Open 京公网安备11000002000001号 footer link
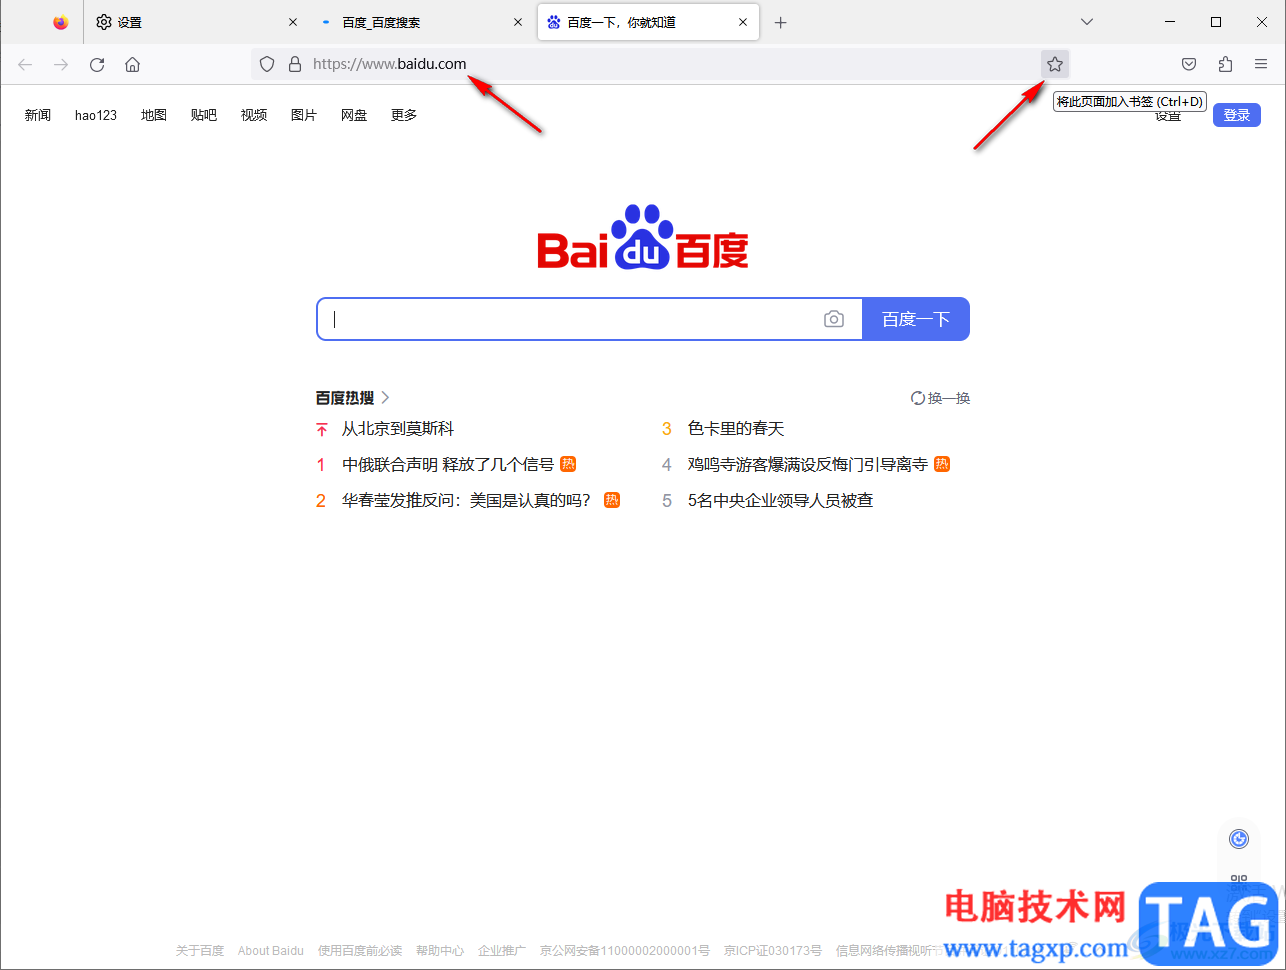The image size is (1286, 970). tap(625, 951)
